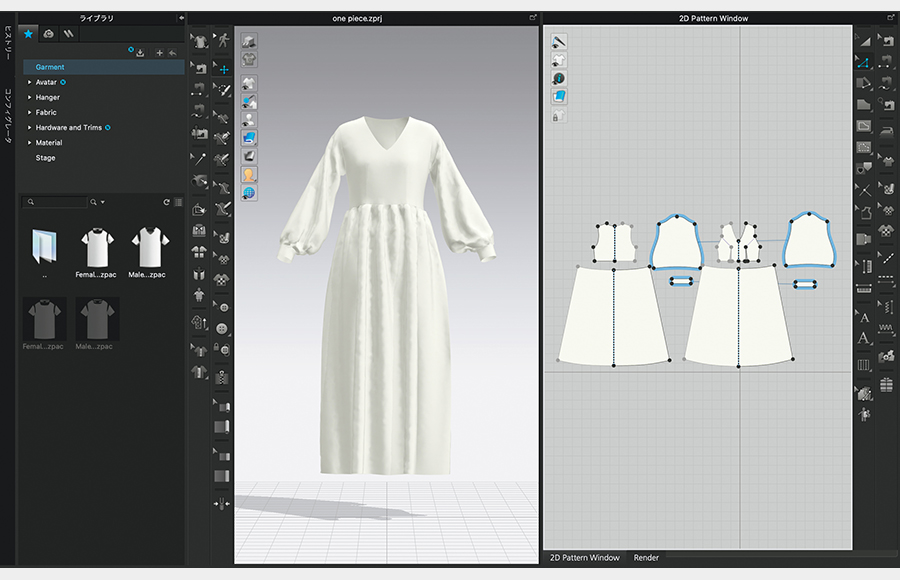Image resolution: width=900 pixels, height=580 pixels.
Task: Click the blue texture surface swatch in 3D view
Action: [x=248, y=137]
